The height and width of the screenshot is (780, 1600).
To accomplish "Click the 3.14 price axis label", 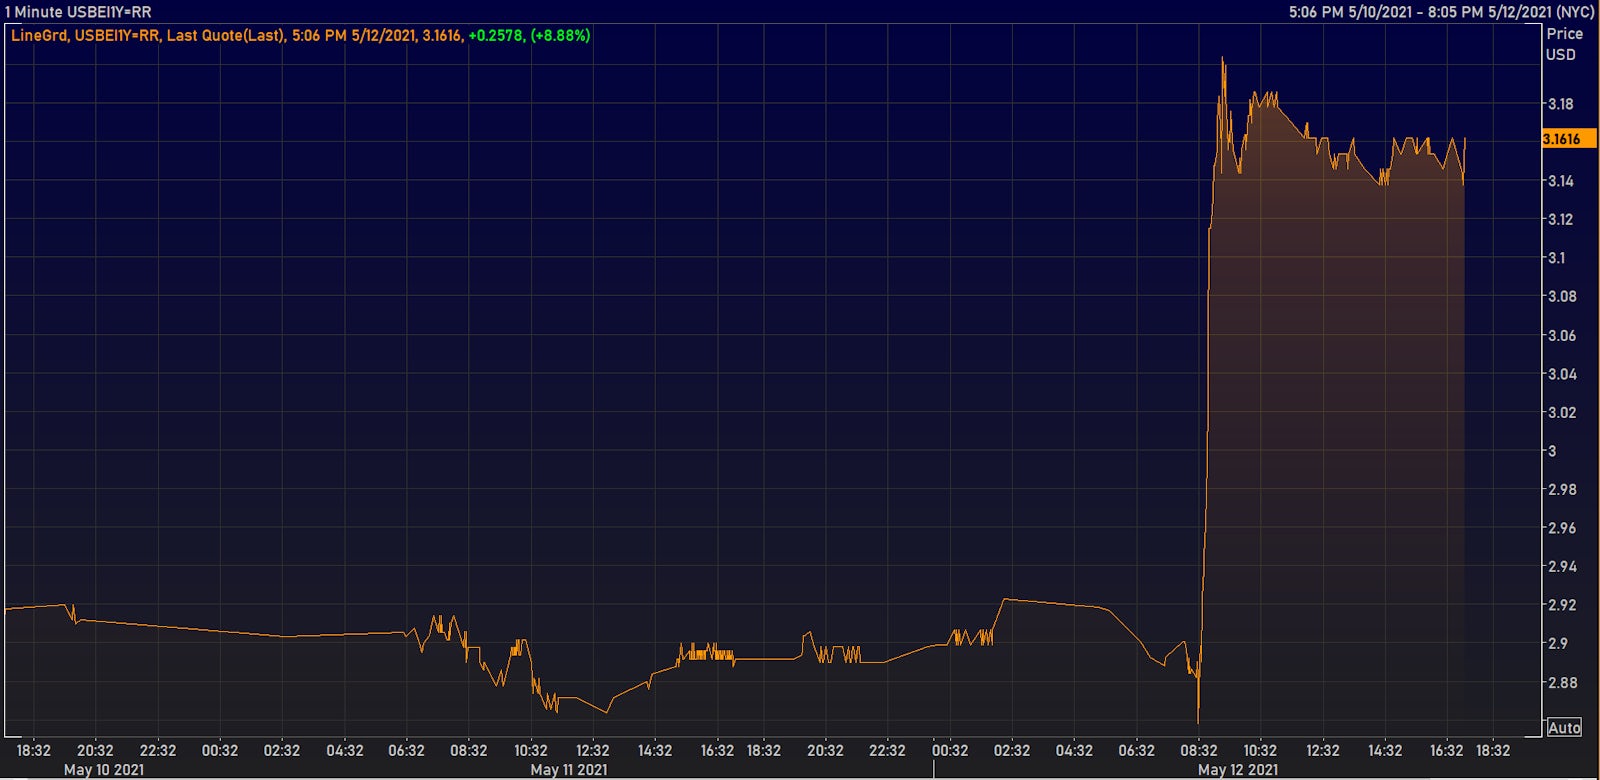I will point(1560,181).
